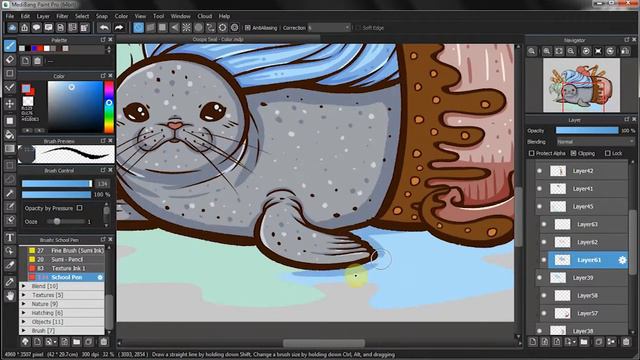Open the Snap menu
Viewport: 640px width, 360px height.
coord(102,16)
